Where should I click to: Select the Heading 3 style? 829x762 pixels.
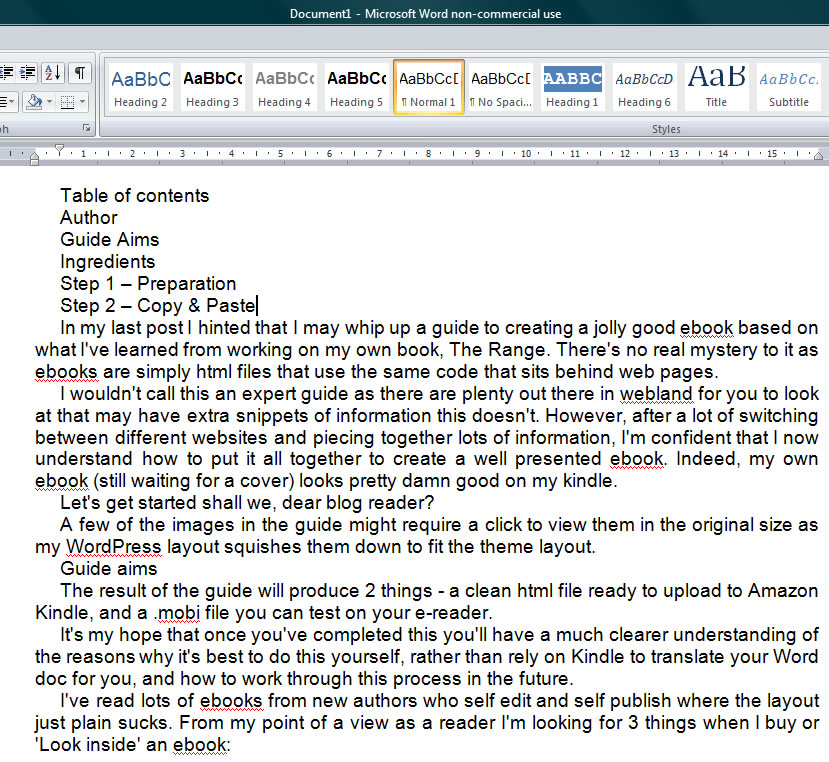click(212, 87)
